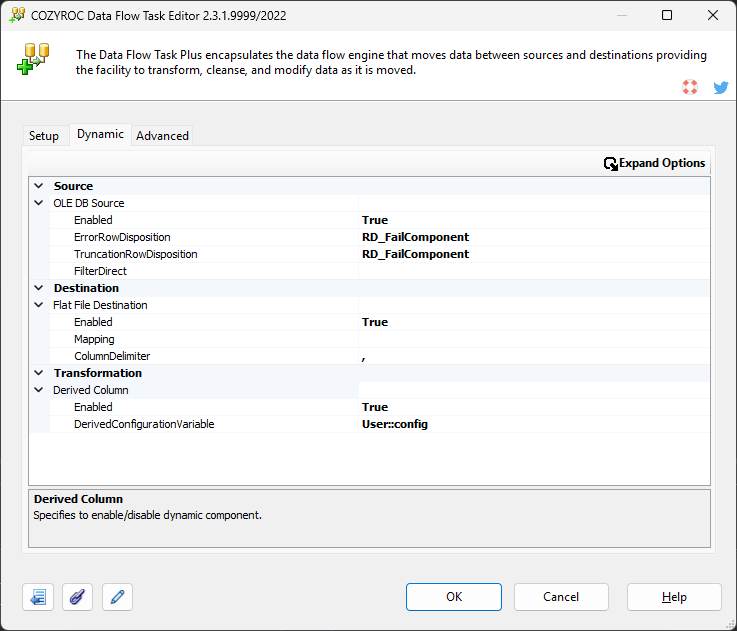Maximize the editor window
This screenshot has width=737, height=631.
click(x=666, y=15)
